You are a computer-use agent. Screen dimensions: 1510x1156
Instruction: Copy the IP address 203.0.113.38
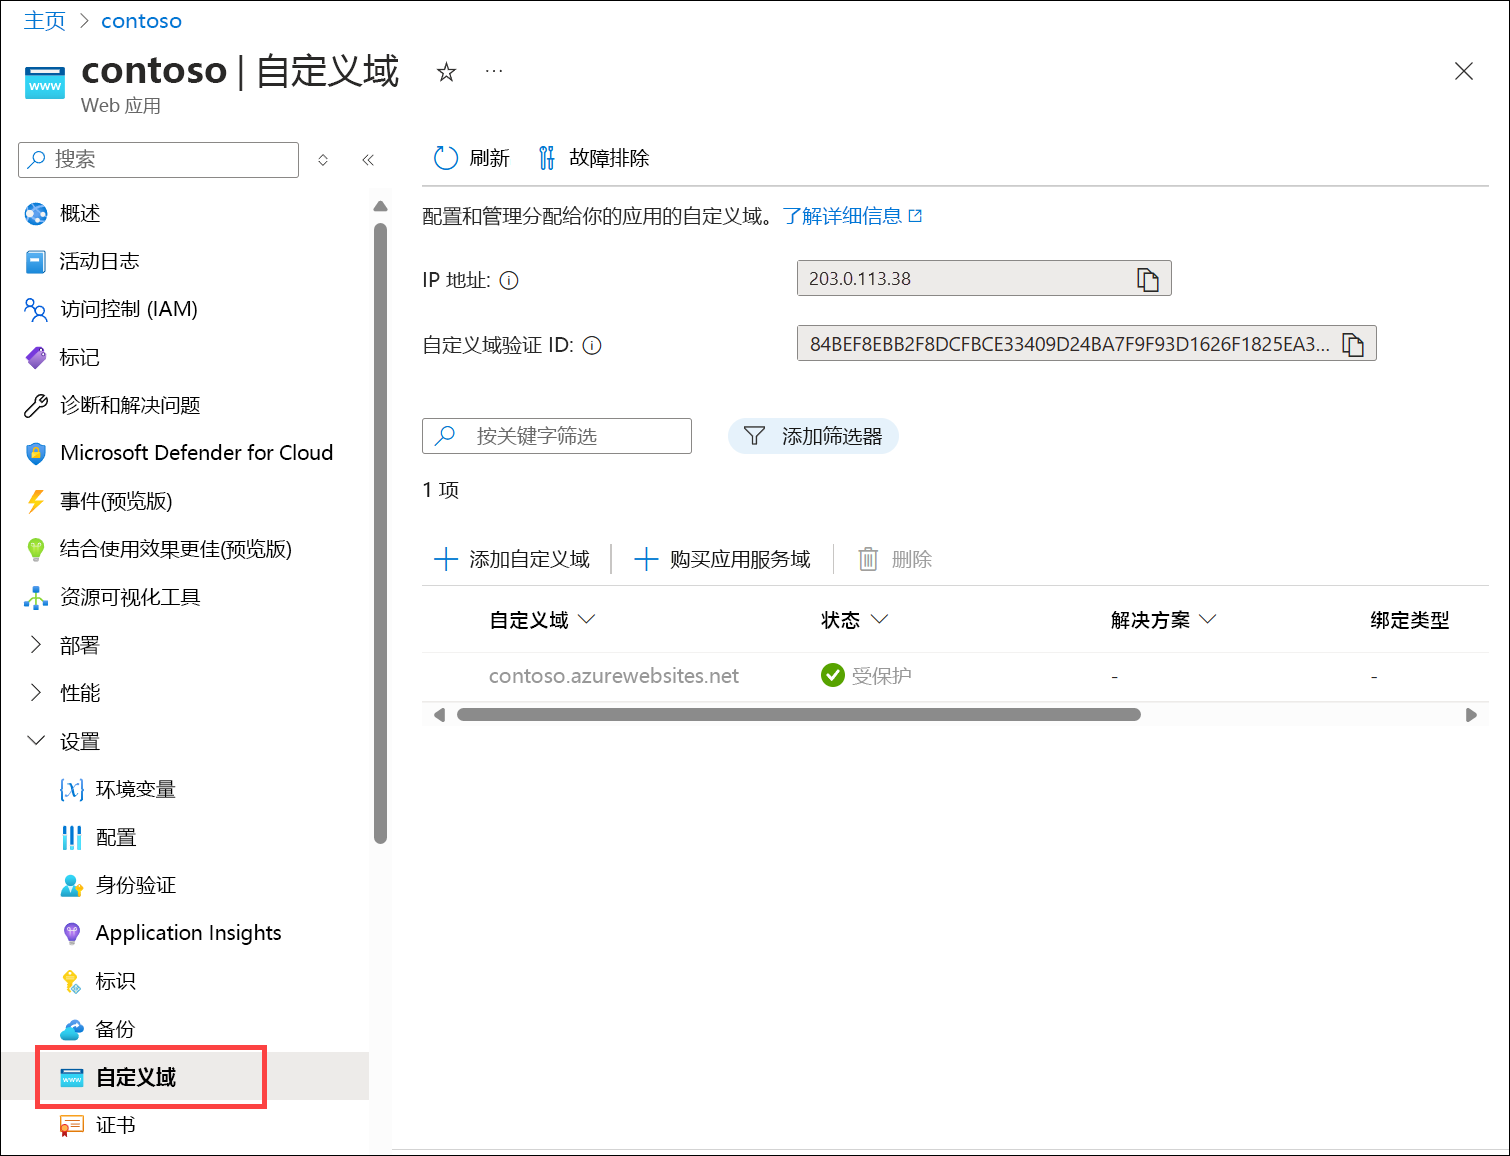(1147, 279)
